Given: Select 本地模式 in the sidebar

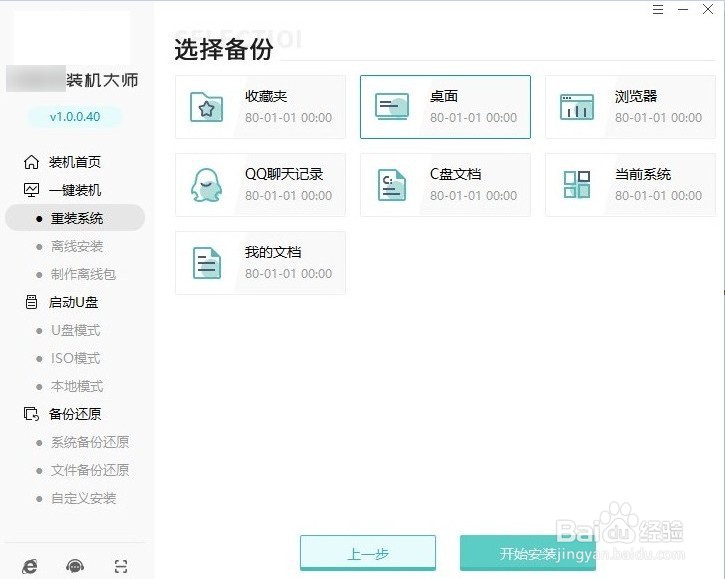Looking at the screenshot, I should 77,386.
